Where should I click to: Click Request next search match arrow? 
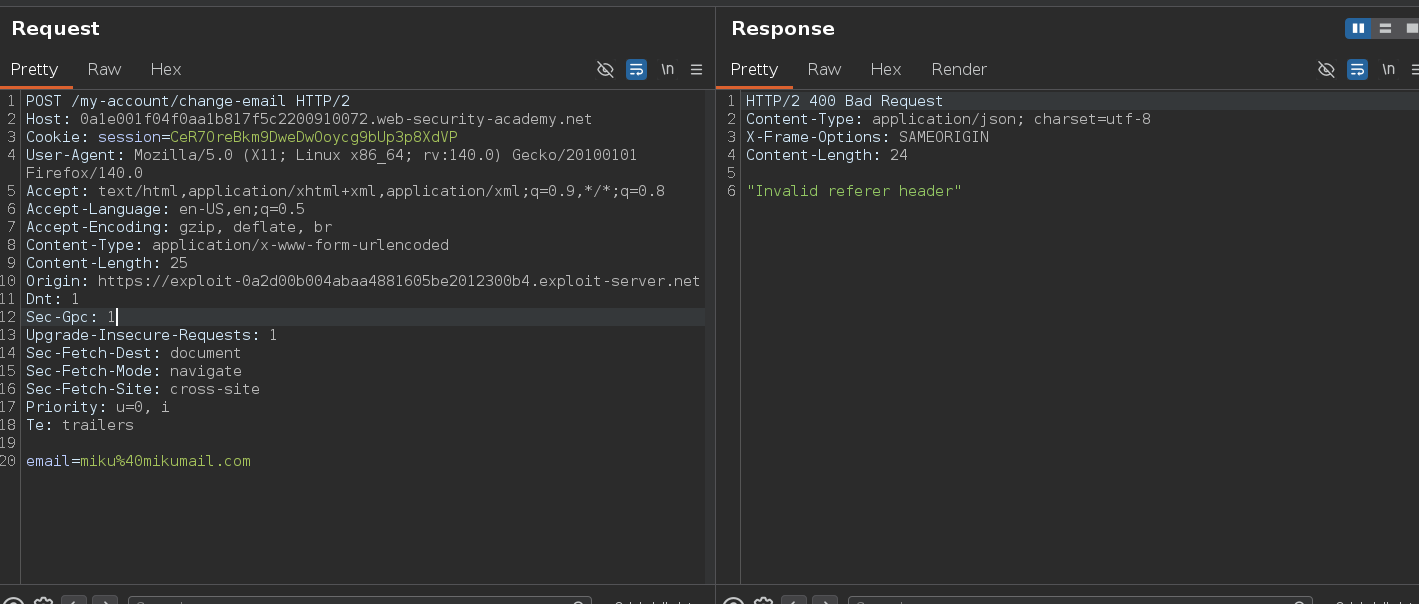point(105,601)
